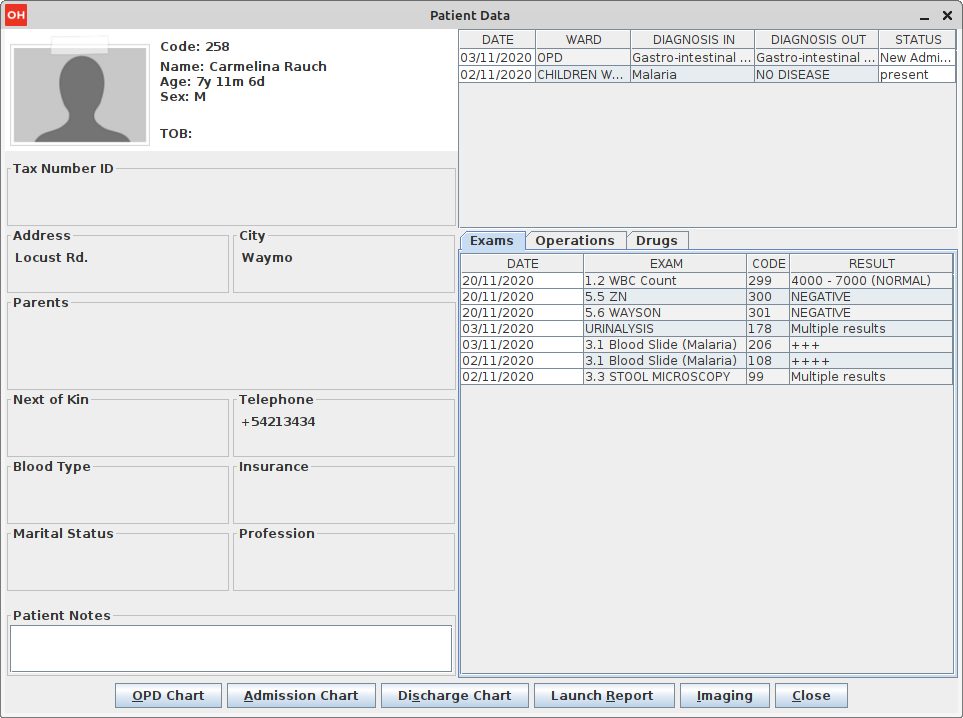Open the Imaging view

pos(724,696)
